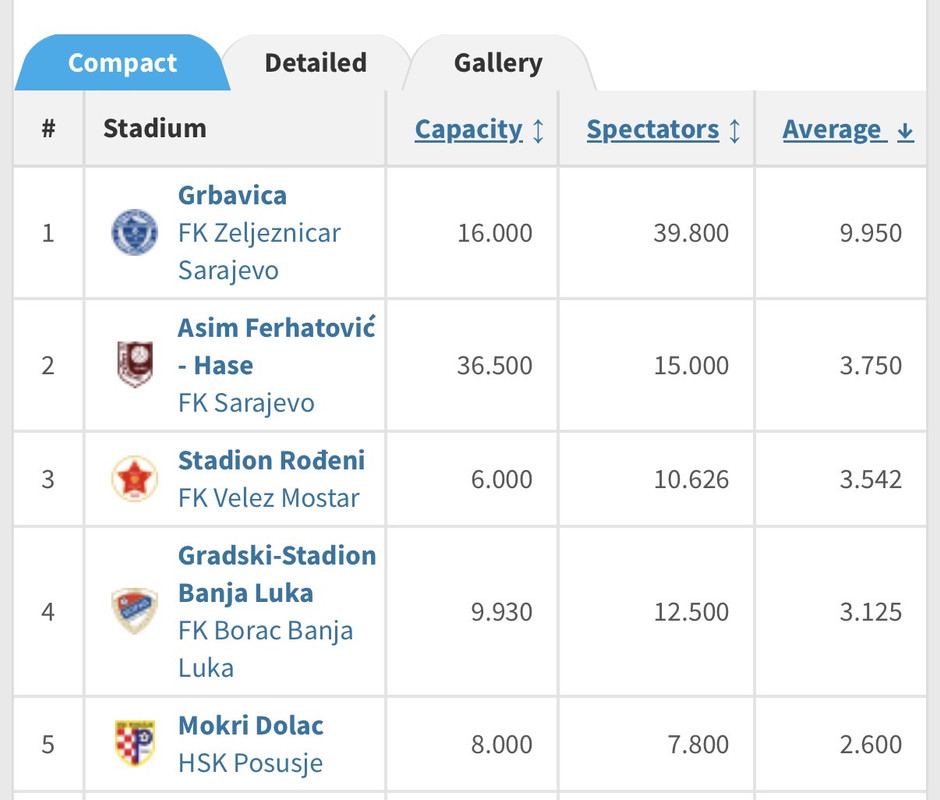Open the Asim Ferhatović - Hase stadium page
This screenshot has width=940, height=800.
276,346
